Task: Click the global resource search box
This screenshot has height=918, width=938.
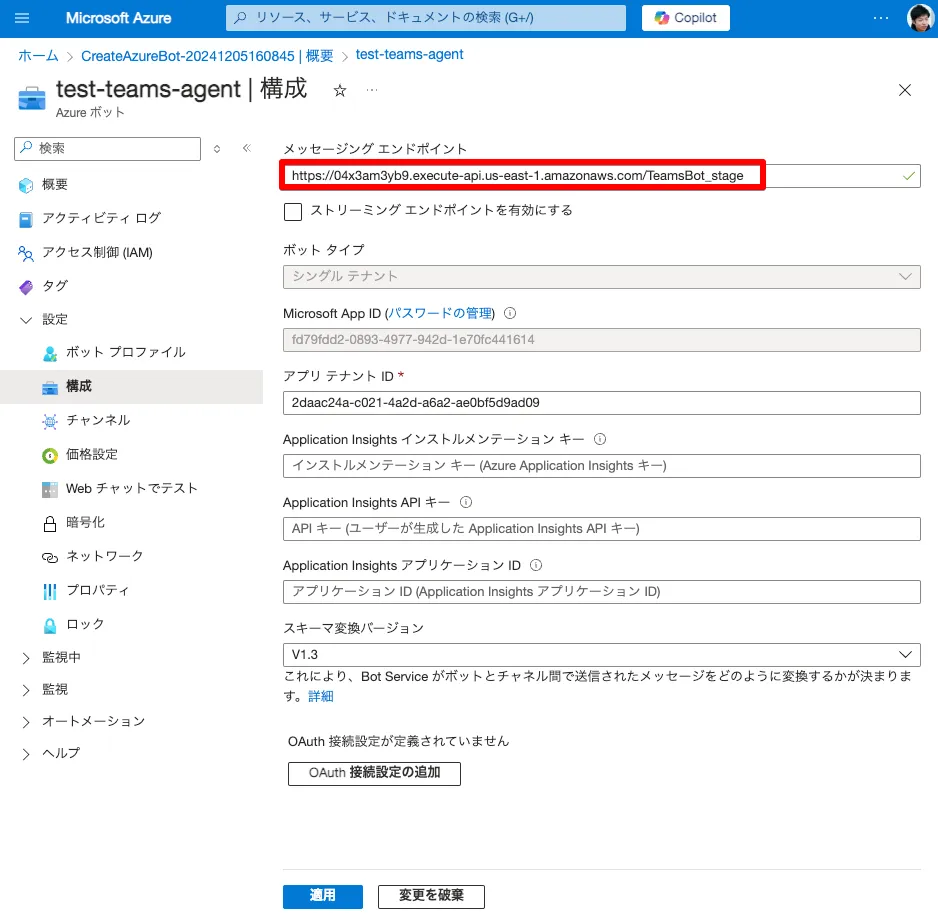Action: tap(426, 18)
